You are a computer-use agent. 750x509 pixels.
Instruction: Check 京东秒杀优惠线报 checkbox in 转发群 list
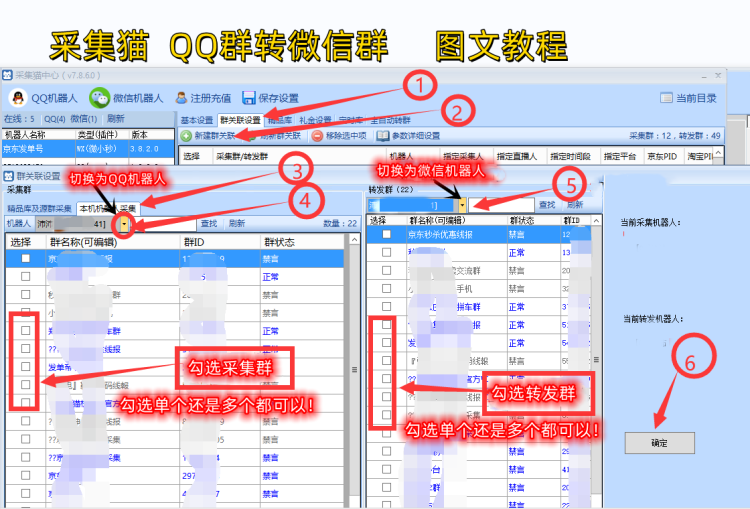(386, 234)
